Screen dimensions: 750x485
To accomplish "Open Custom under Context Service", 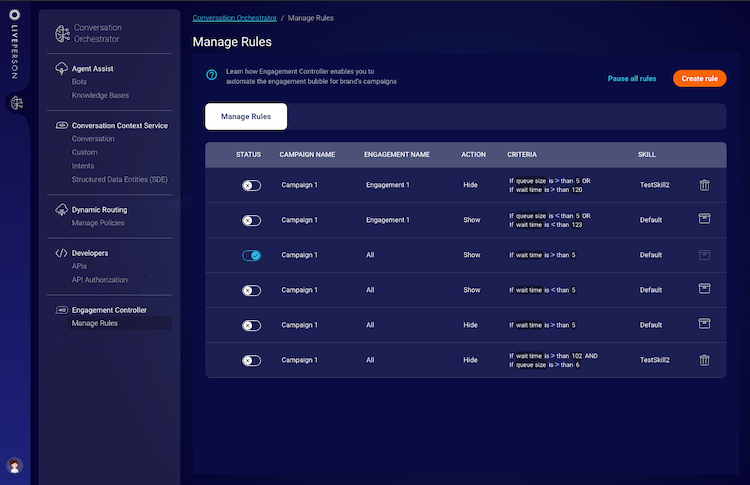I will pos(84,152).
